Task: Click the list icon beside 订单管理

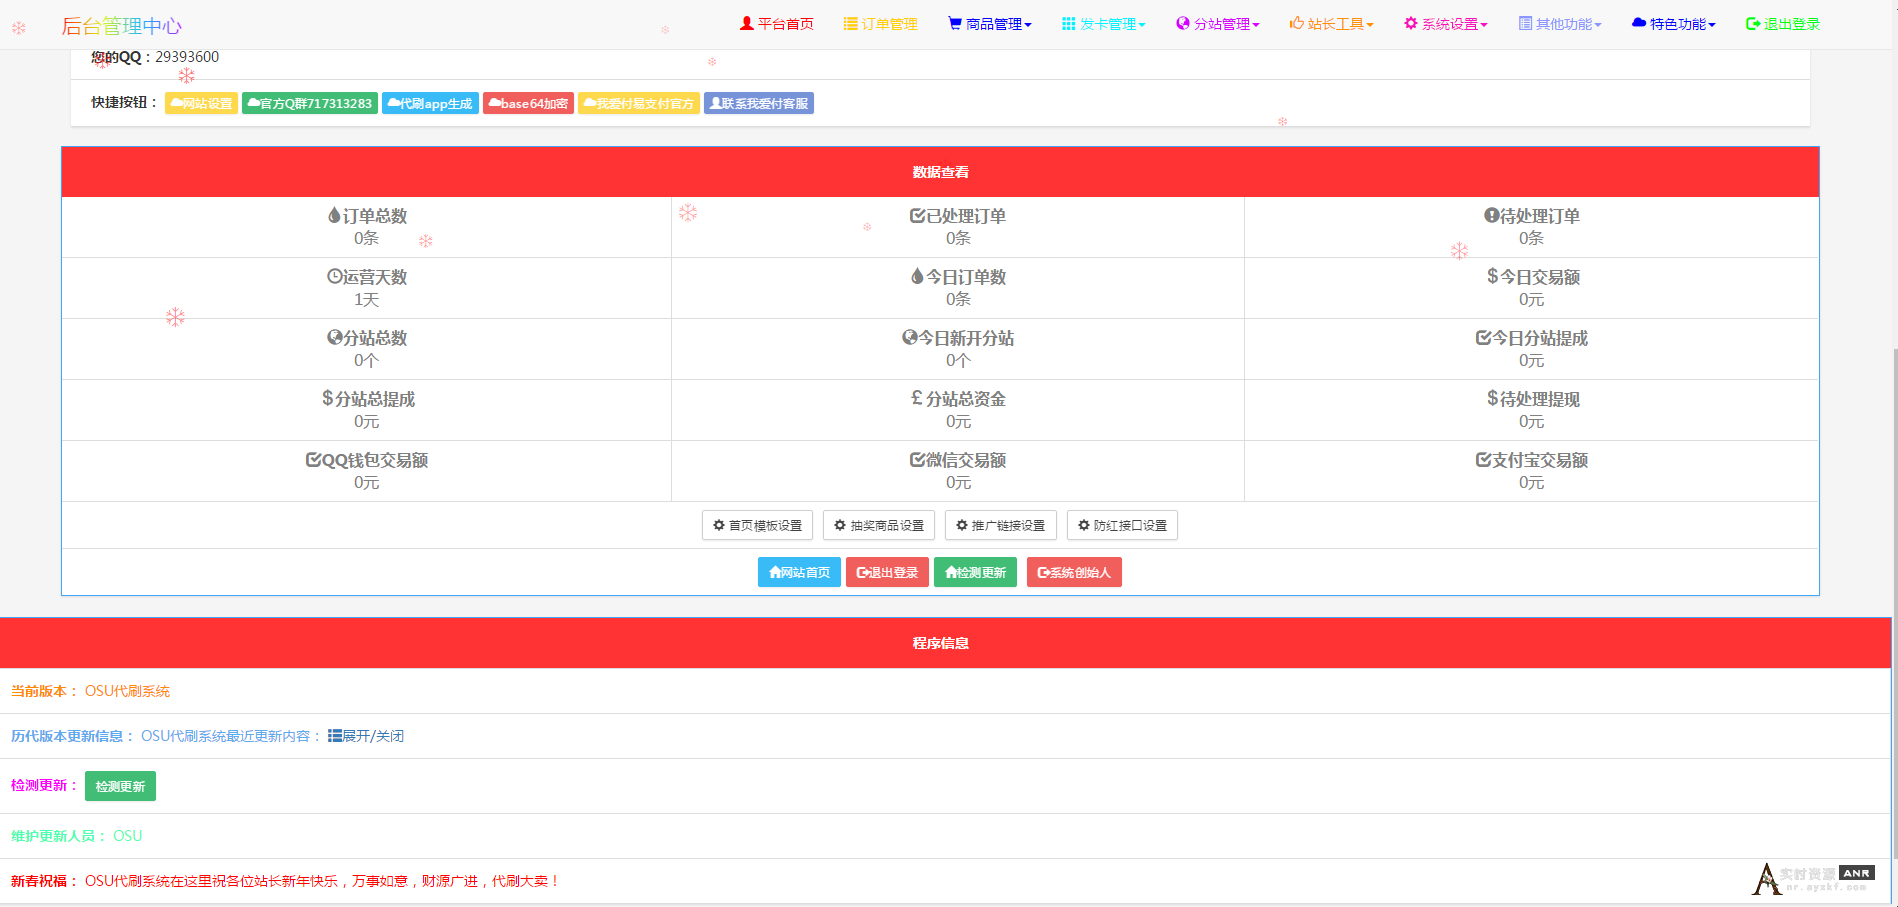Action: [850, 23]
